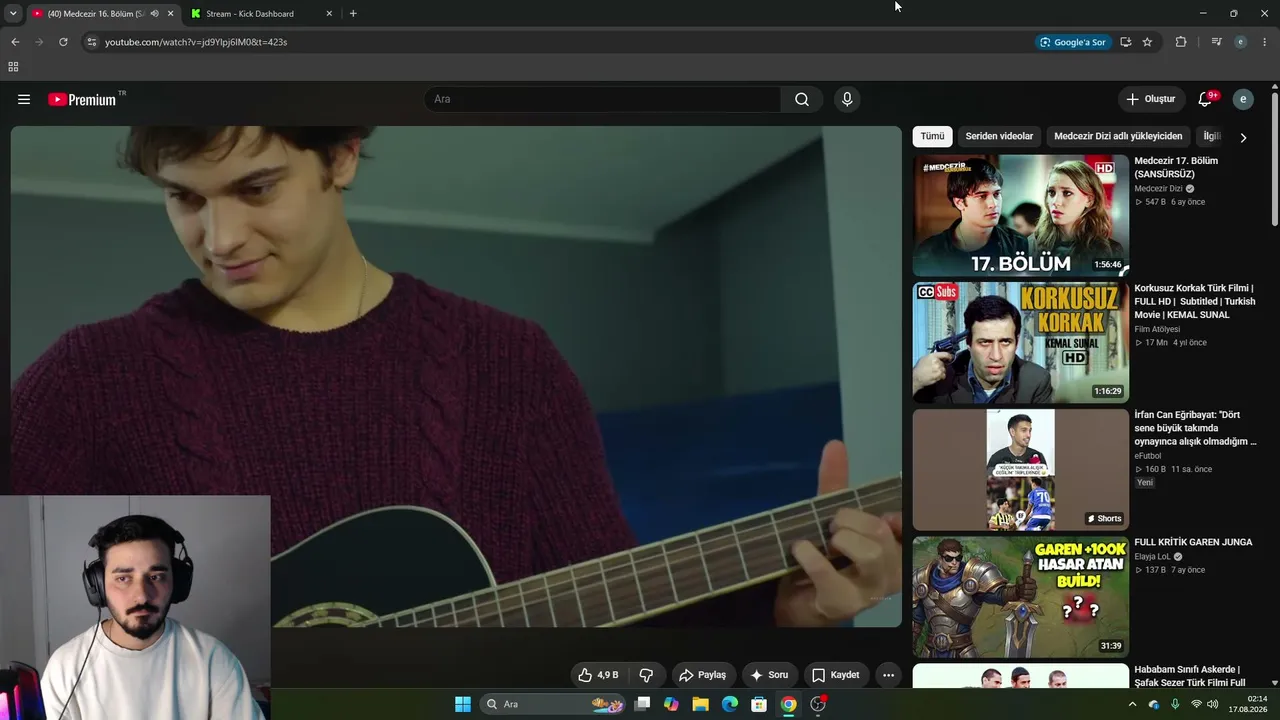The image size is (1280, 720).
Task: Open the Windows Start menu
Action: pyautogui.click(x=463, y=704)
